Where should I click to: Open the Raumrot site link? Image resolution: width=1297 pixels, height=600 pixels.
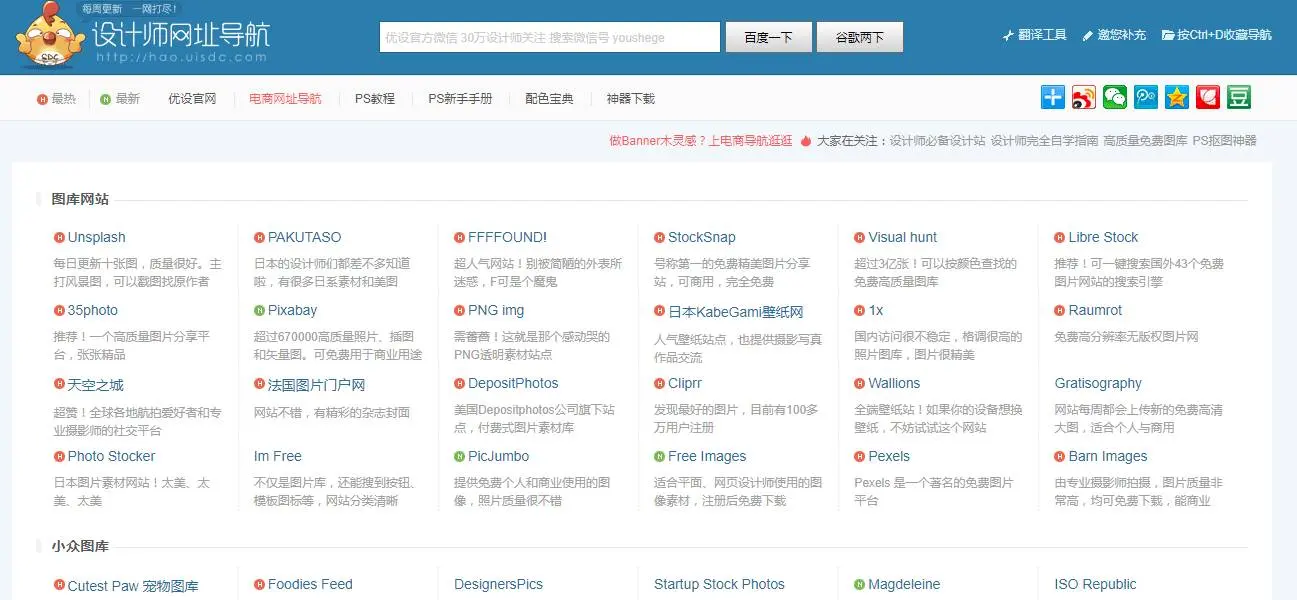click(x=1094, y=310)
